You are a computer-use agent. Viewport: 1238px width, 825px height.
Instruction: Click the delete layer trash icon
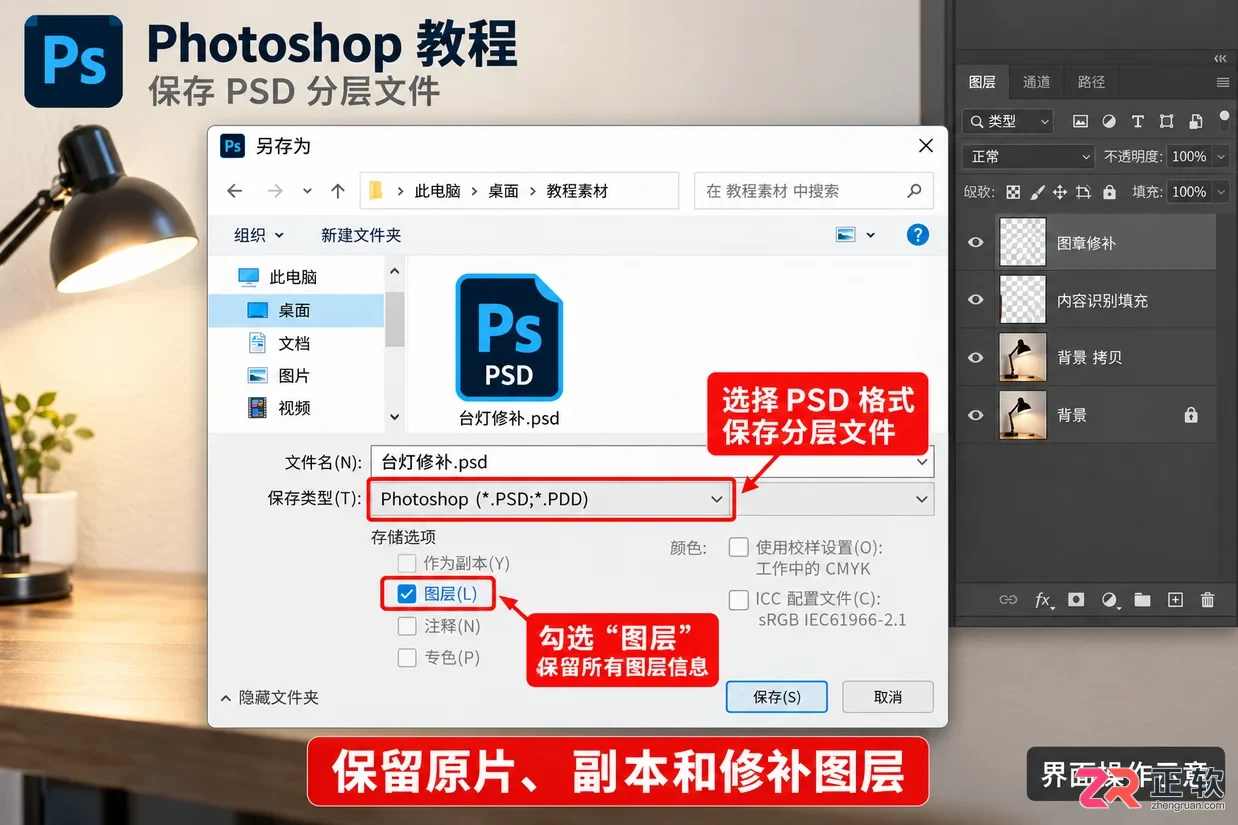coord(1207,600)
